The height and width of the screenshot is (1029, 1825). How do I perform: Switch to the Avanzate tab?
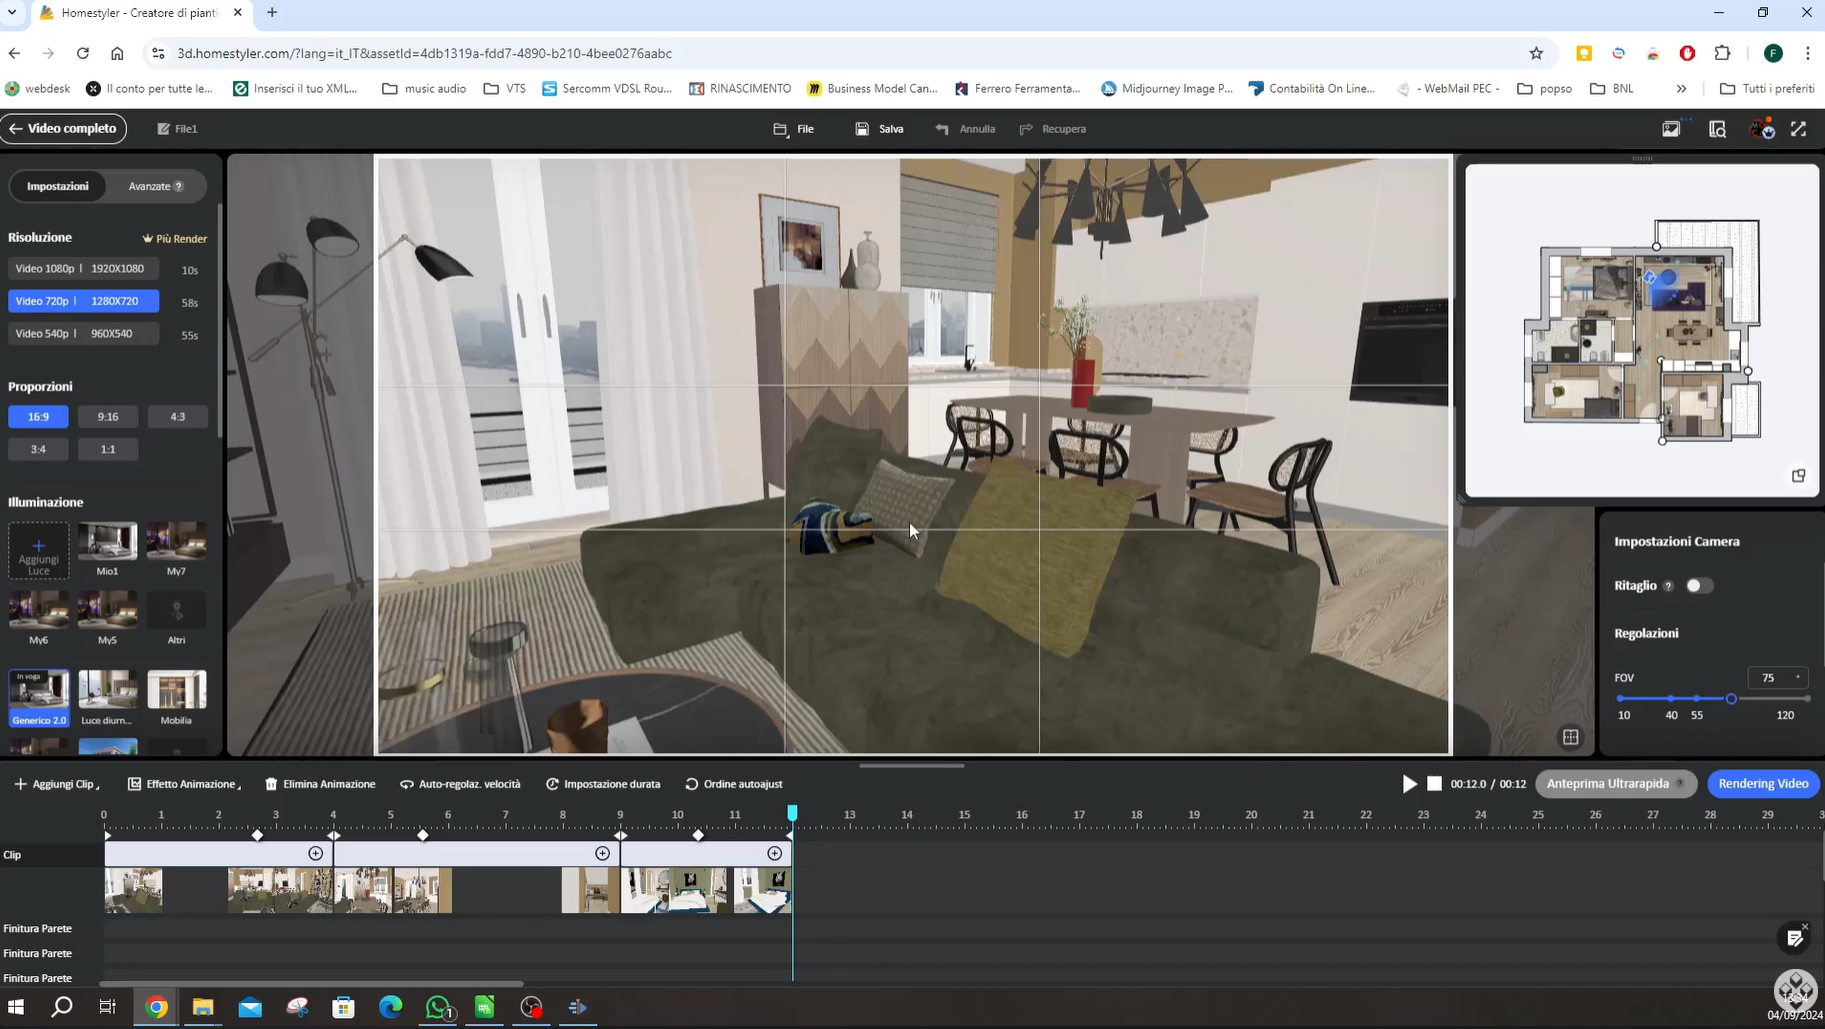click(x=155, y=187)
